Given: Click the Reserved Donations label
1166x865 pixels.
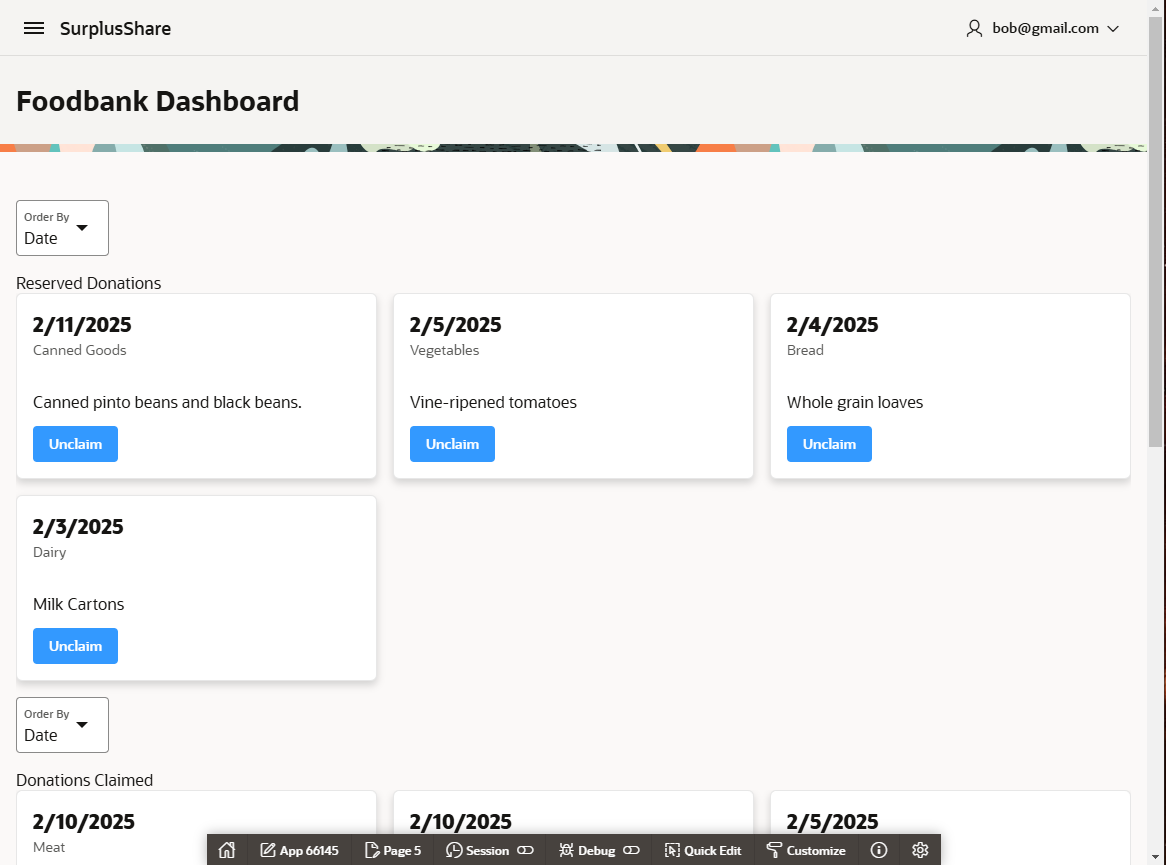Looking at the screenshot, I should (88, 283).
